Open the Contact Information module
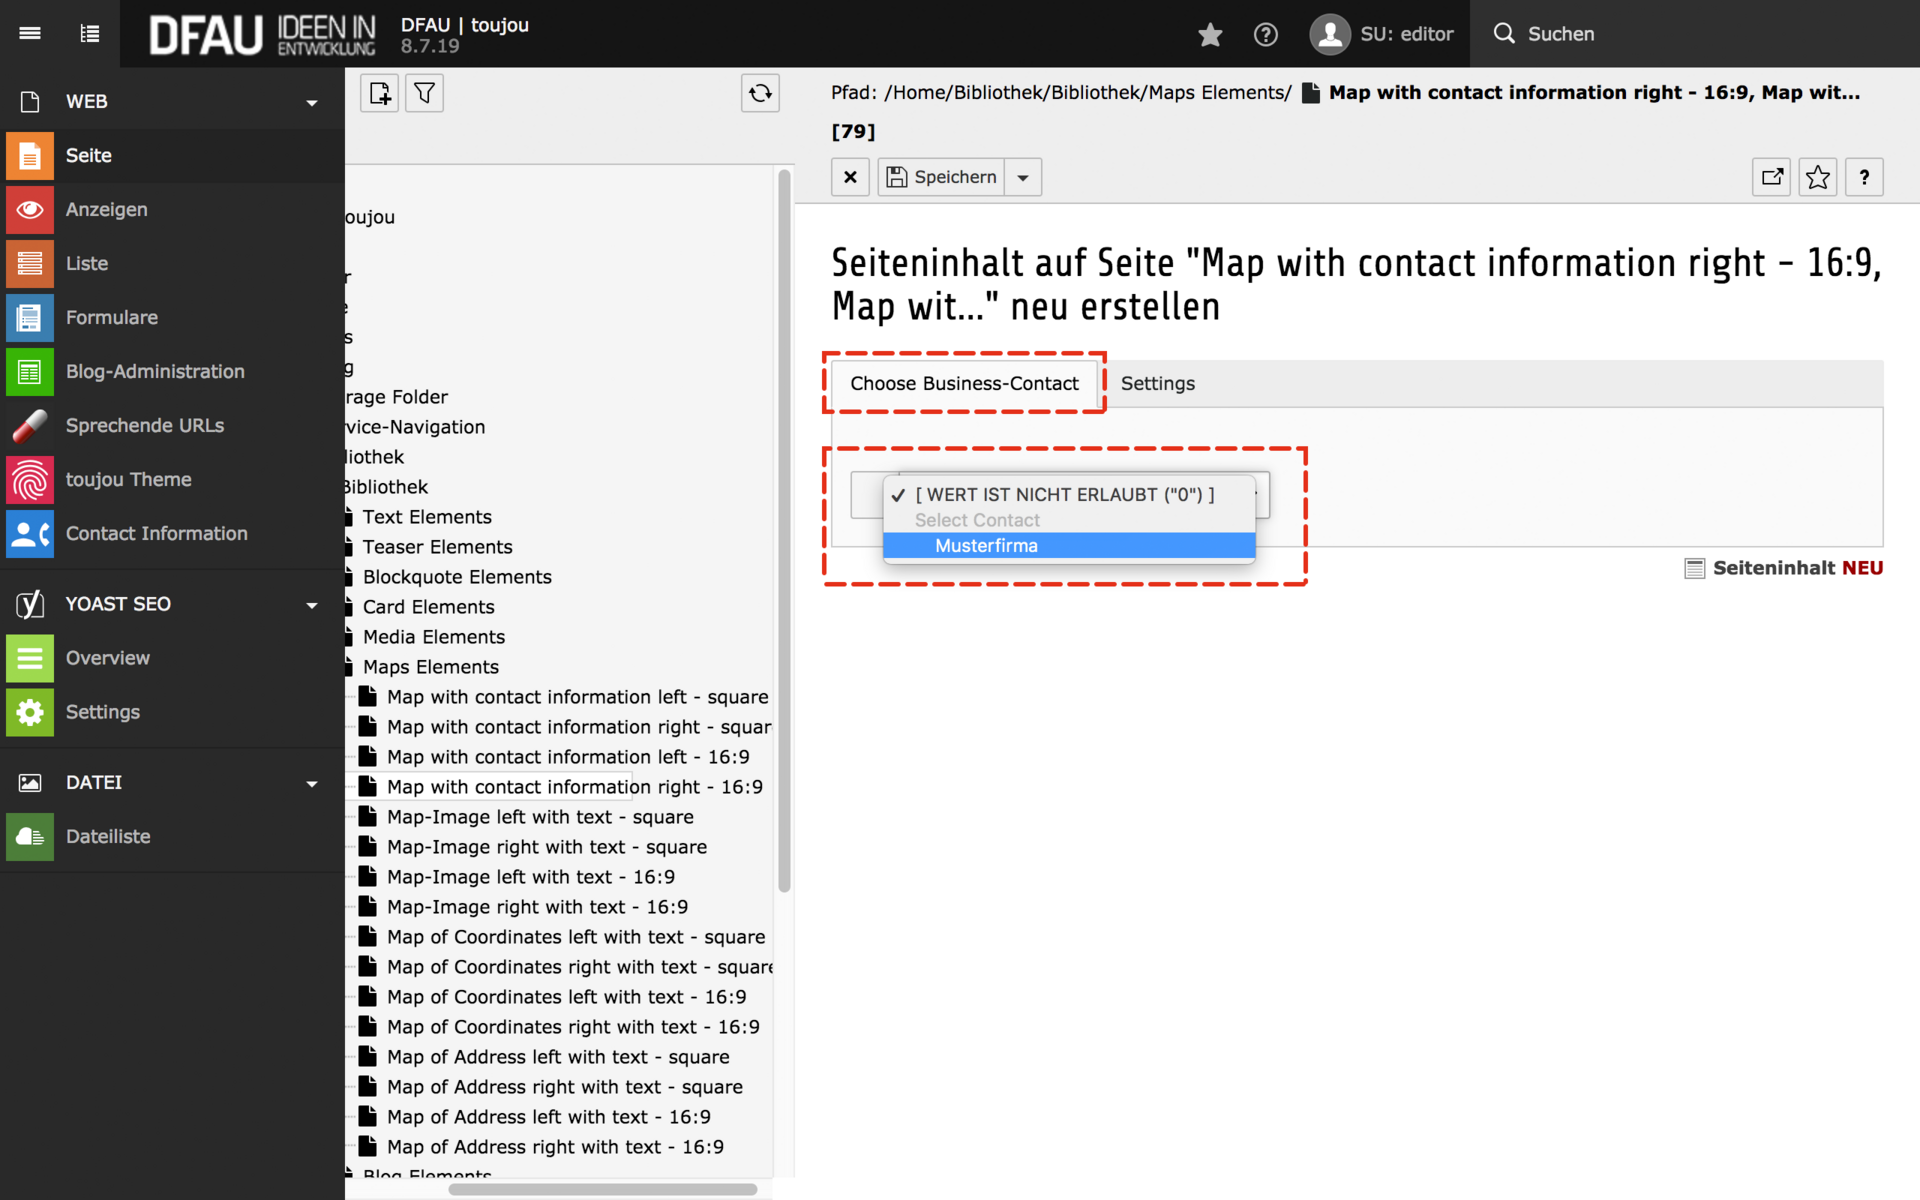 coord(156,534)
